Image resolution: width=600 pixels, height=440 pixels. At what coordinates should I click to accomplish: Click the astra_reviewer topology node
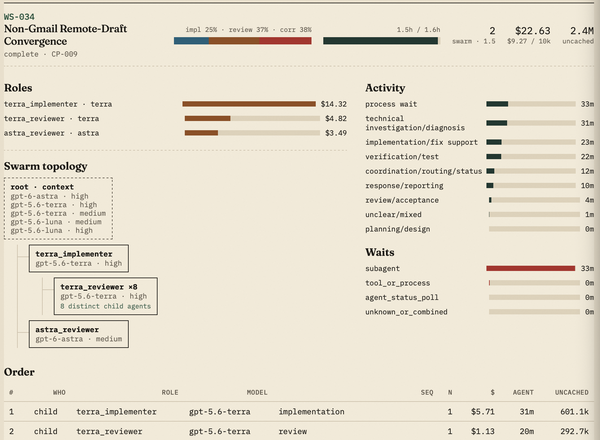(x=79, y=334)
